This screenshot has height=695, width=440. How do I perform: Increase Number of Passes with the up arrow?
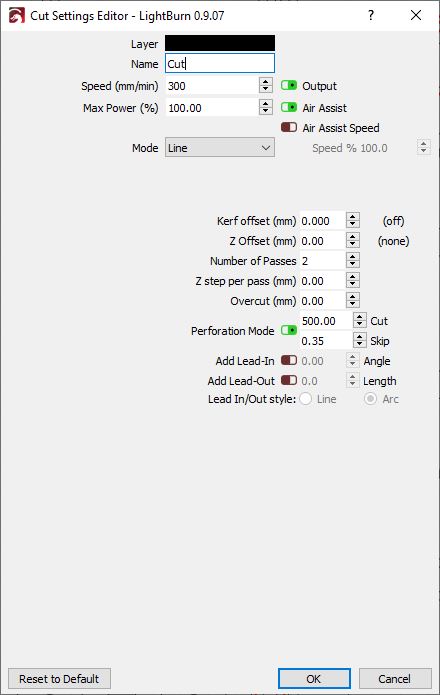[x=353, y=257]
